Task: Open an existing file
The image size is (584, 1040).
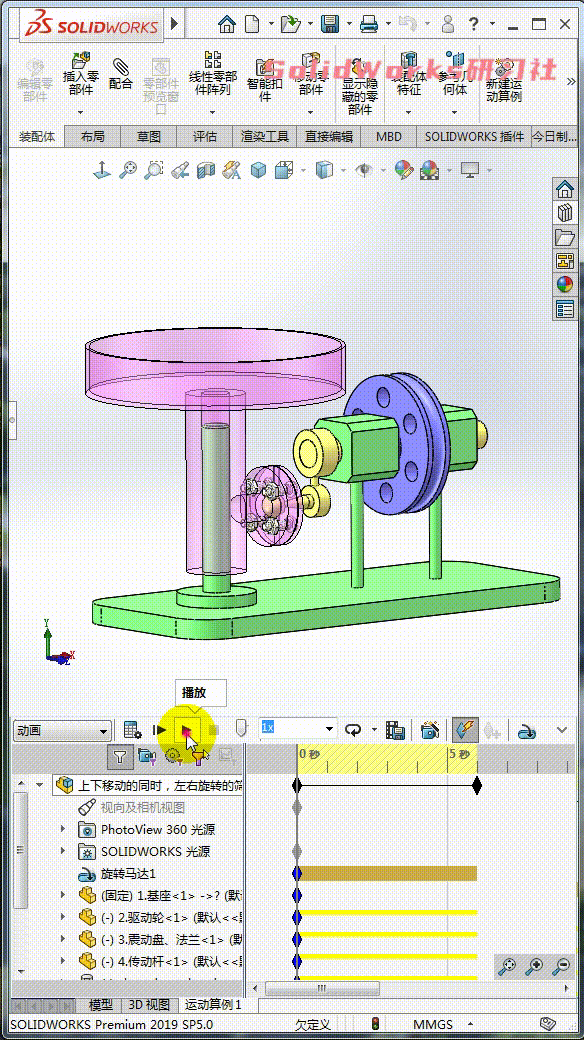Action: 290,25
